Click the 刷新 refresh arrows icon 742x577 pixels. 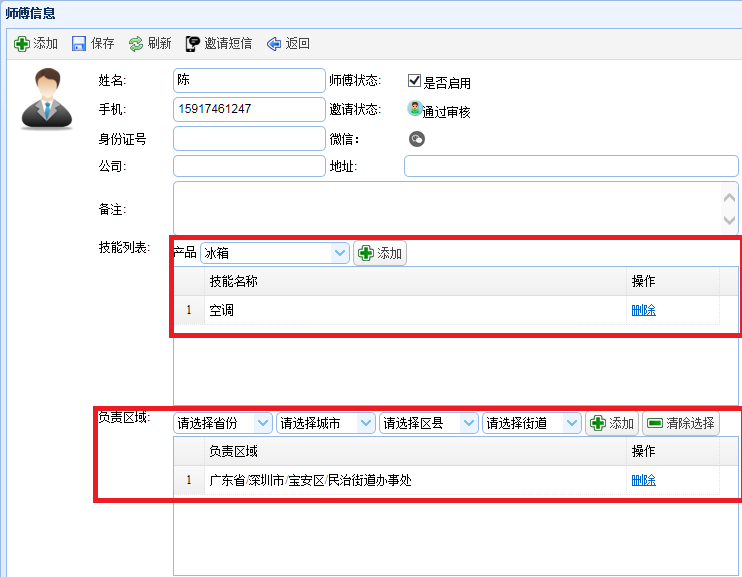click(x=136, y=44)
